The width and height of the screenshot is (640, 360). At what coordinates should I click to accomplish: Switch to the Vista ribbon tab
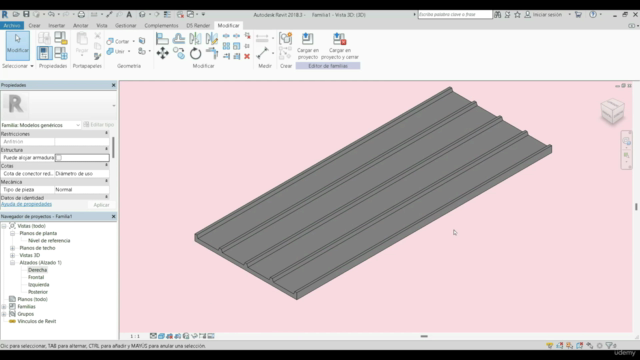coord(102,25)
